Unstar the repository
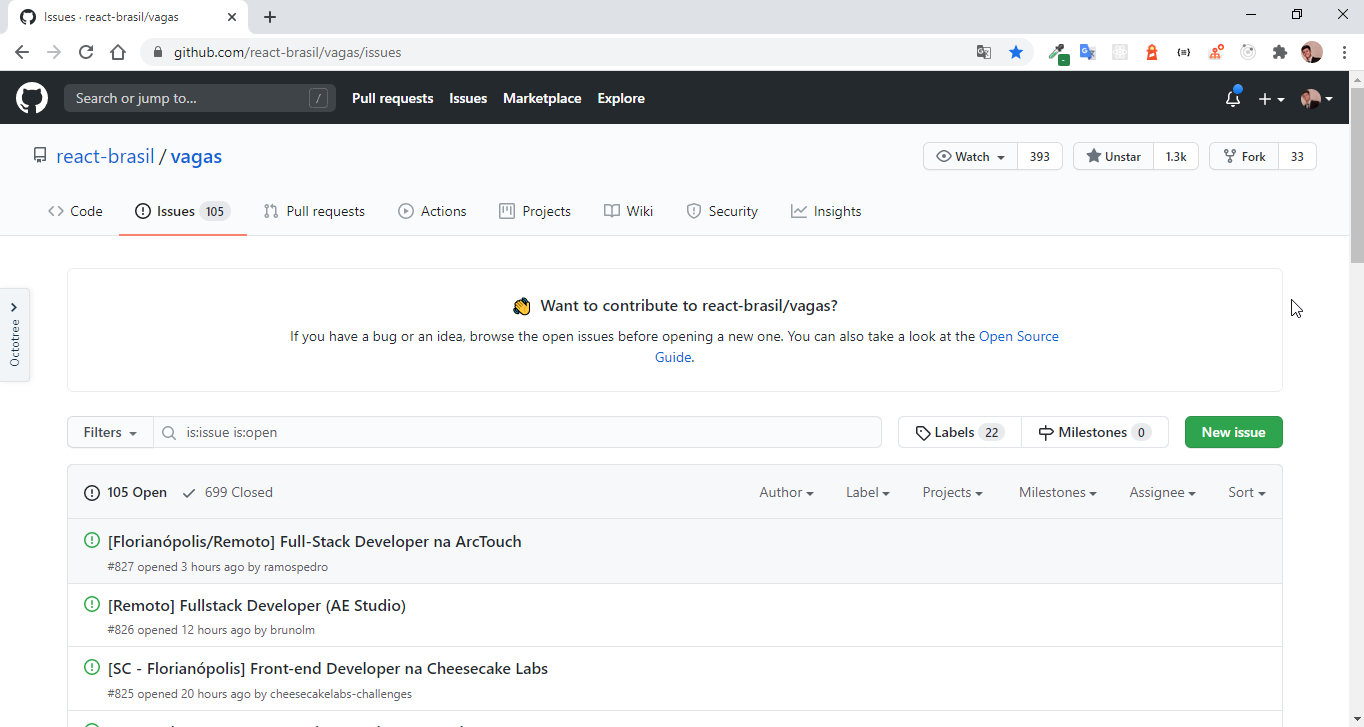1364x727 pixels. 1113,156
